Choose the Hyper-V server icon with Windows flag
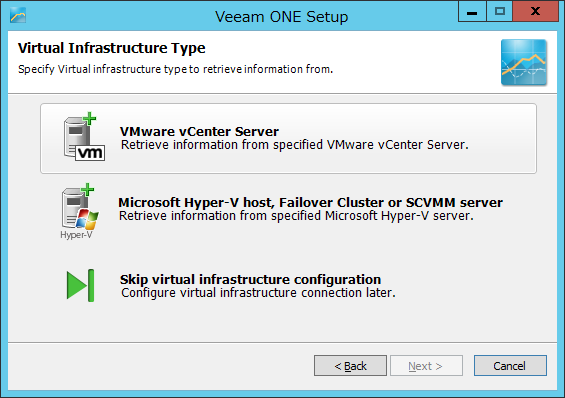Screen dimensions: 565x398 click(80, 207)
